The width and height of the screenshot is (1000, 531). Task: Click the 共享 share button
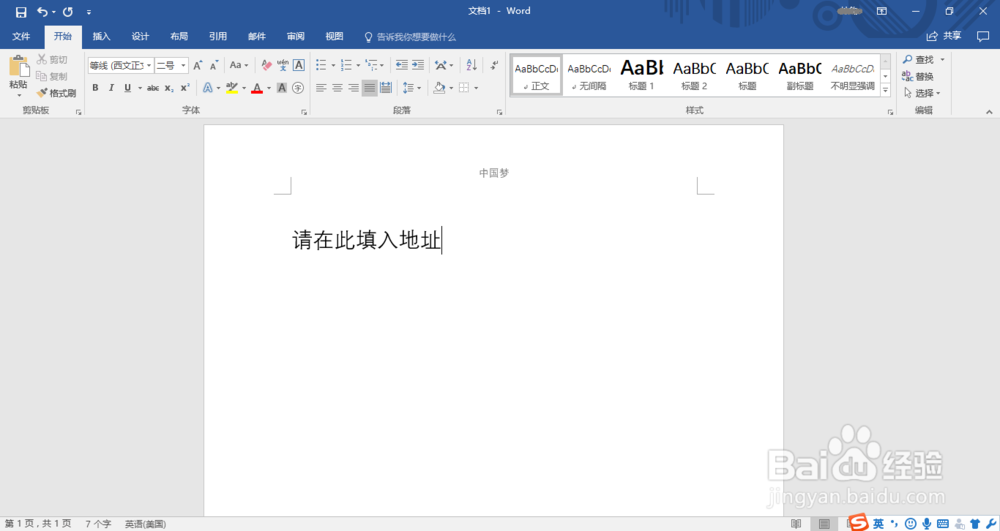coord(944,36)
